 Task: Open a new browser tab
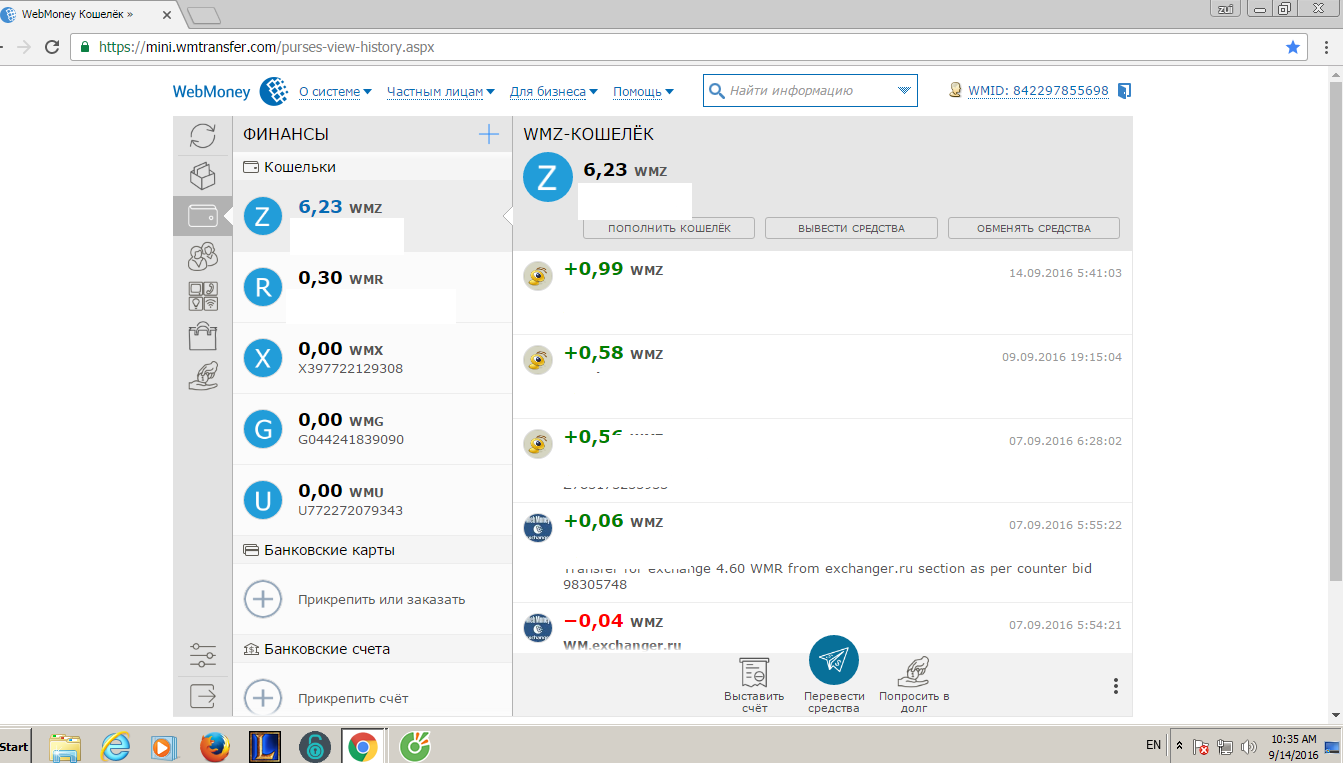click(x=203, y=15)
